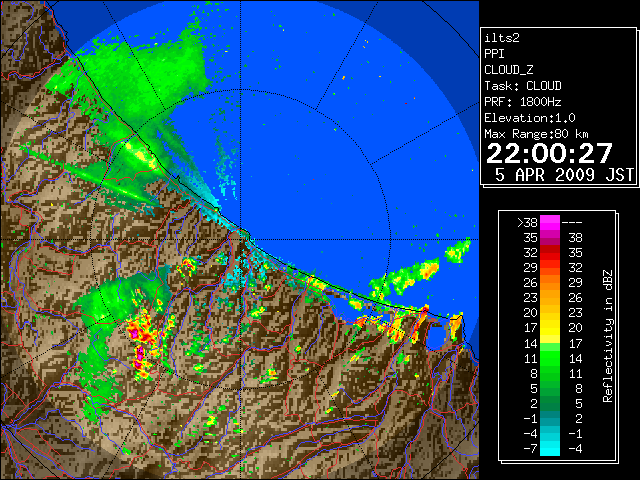Click the 'Elevation:1.0' line
Image resolution: width=640 pixels, height=480 pixels.
pos(530,118)
